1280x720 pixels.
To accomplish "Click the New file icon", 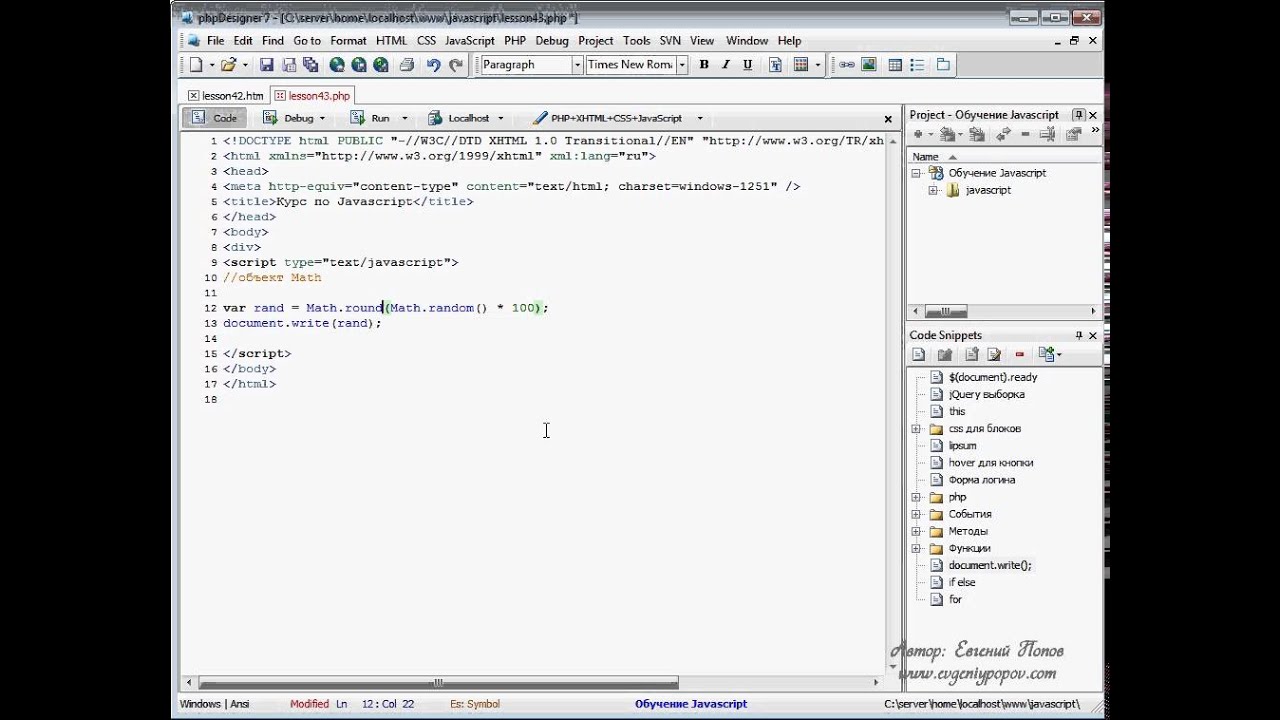I will pos(196,65).
